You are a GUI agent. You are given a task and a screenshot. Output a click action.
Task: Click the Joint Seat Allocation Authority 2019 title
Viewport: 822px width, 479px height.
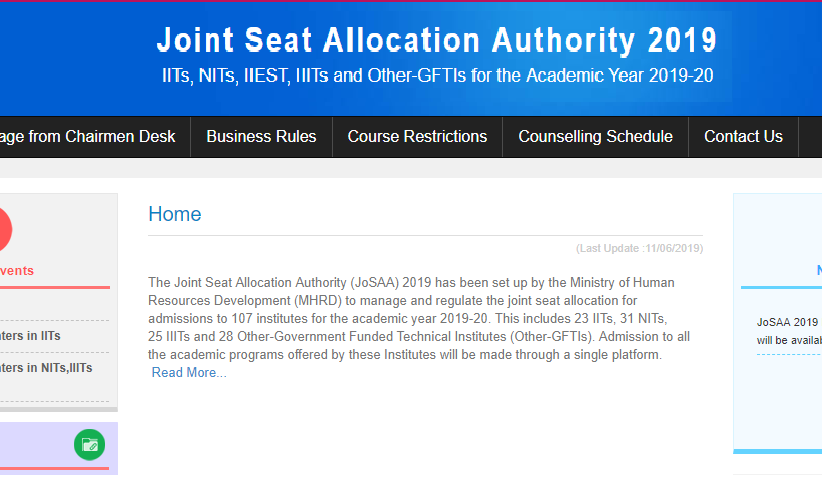(x=436, y=41)
